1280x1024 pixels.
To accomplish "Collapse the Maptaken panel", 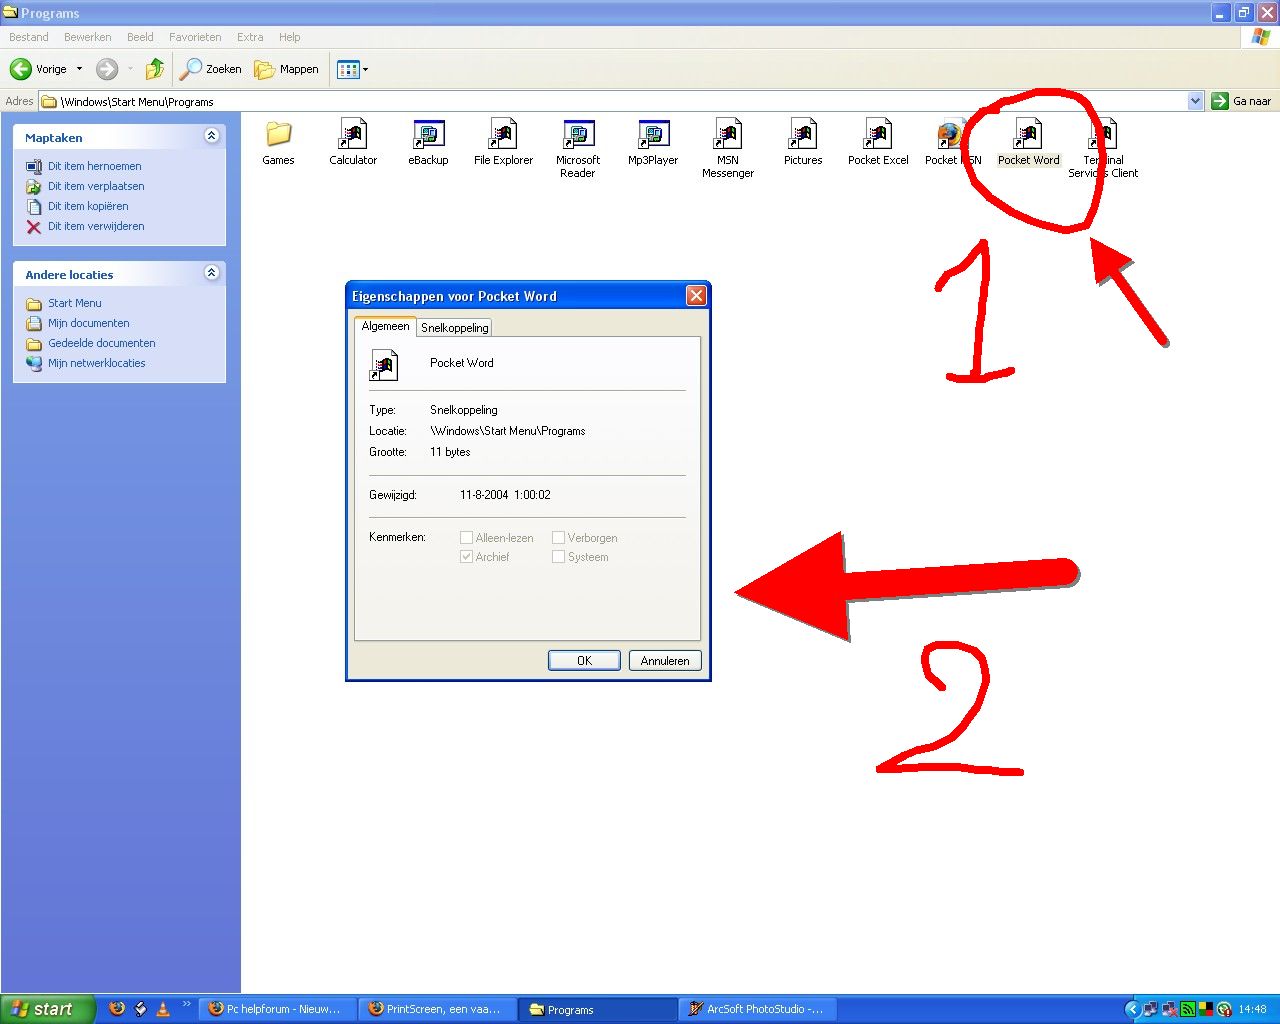I will tap(211, 136).
